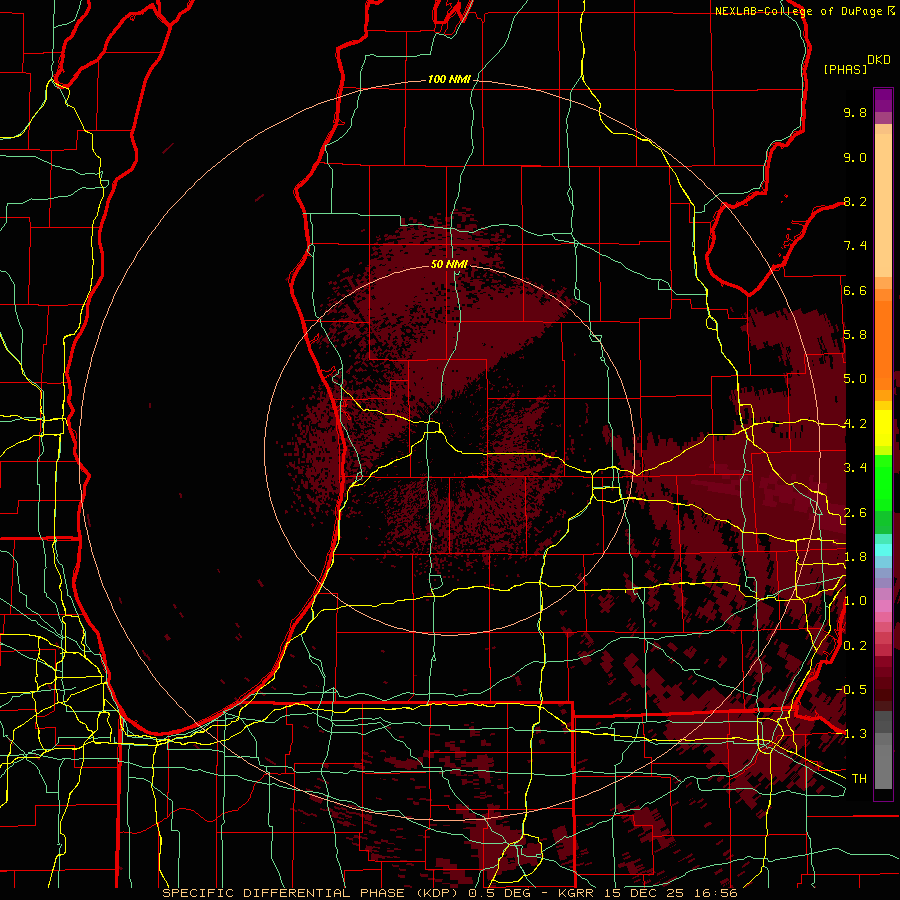Select the -0.5 scale label

pos(851,690)
